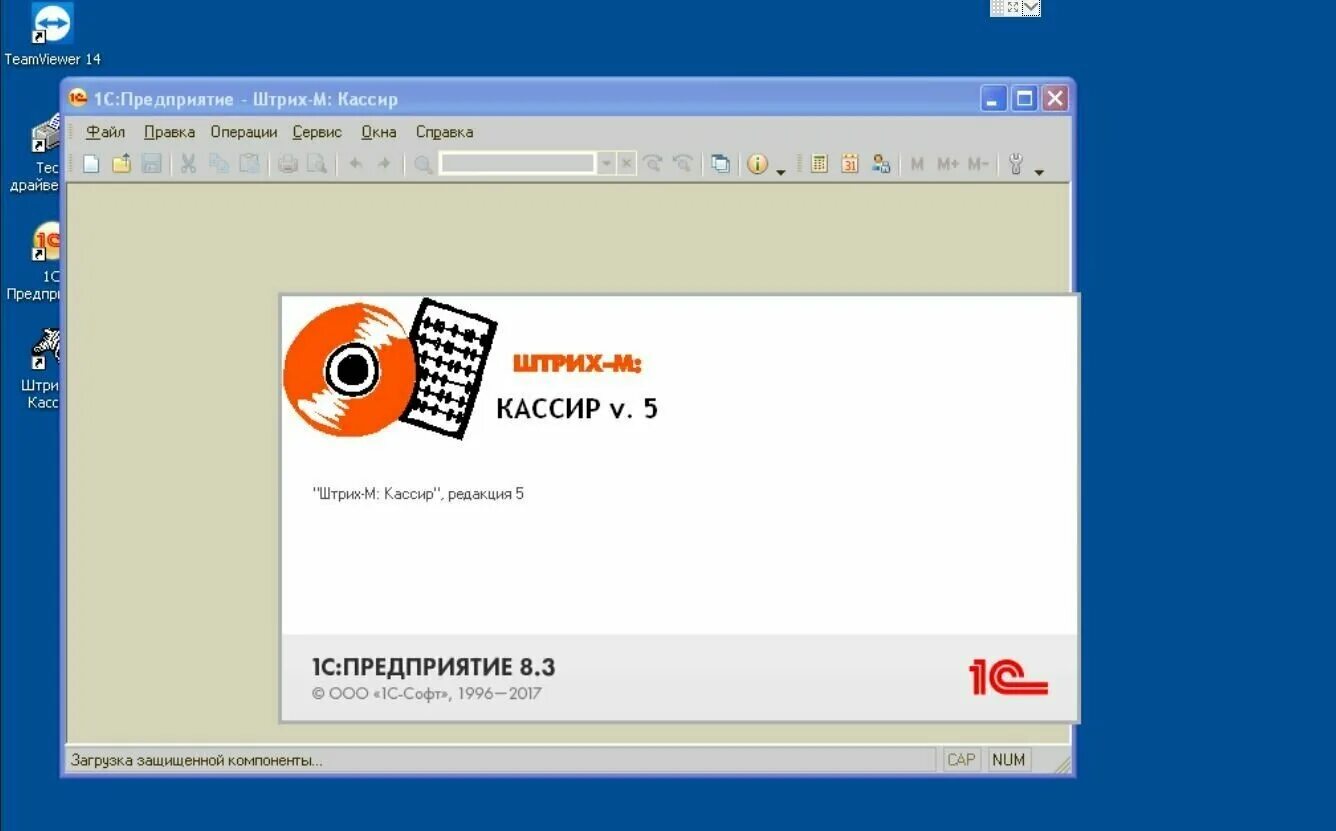Click the '"Штрих-М: Кассир", редакция 5' text

(x=418, y=494)
